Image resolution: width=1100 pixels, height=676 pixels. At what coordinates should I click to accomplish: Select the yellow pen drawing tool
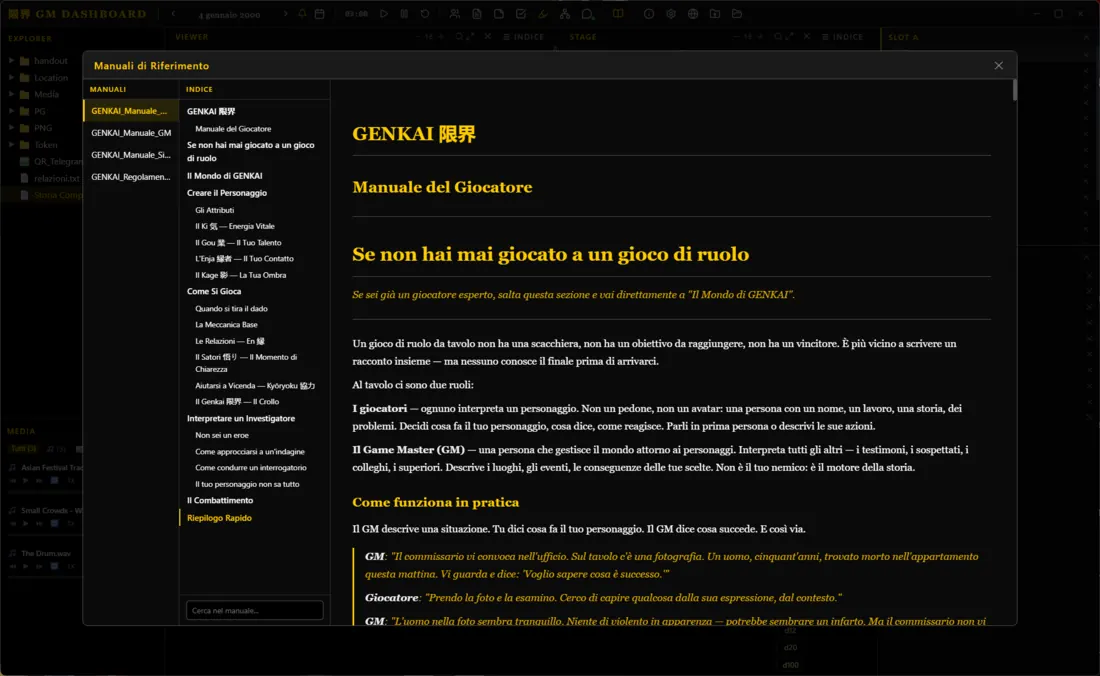coord(543,12)
